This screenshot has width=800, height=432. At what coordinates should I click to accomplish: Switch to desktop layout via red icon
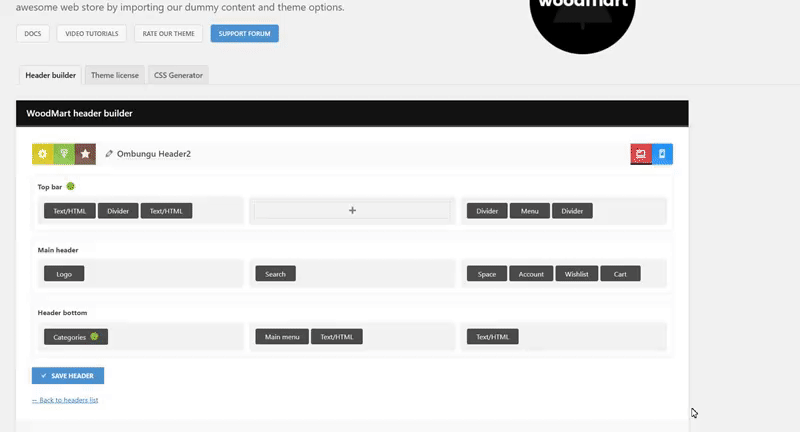pos(641,154)
